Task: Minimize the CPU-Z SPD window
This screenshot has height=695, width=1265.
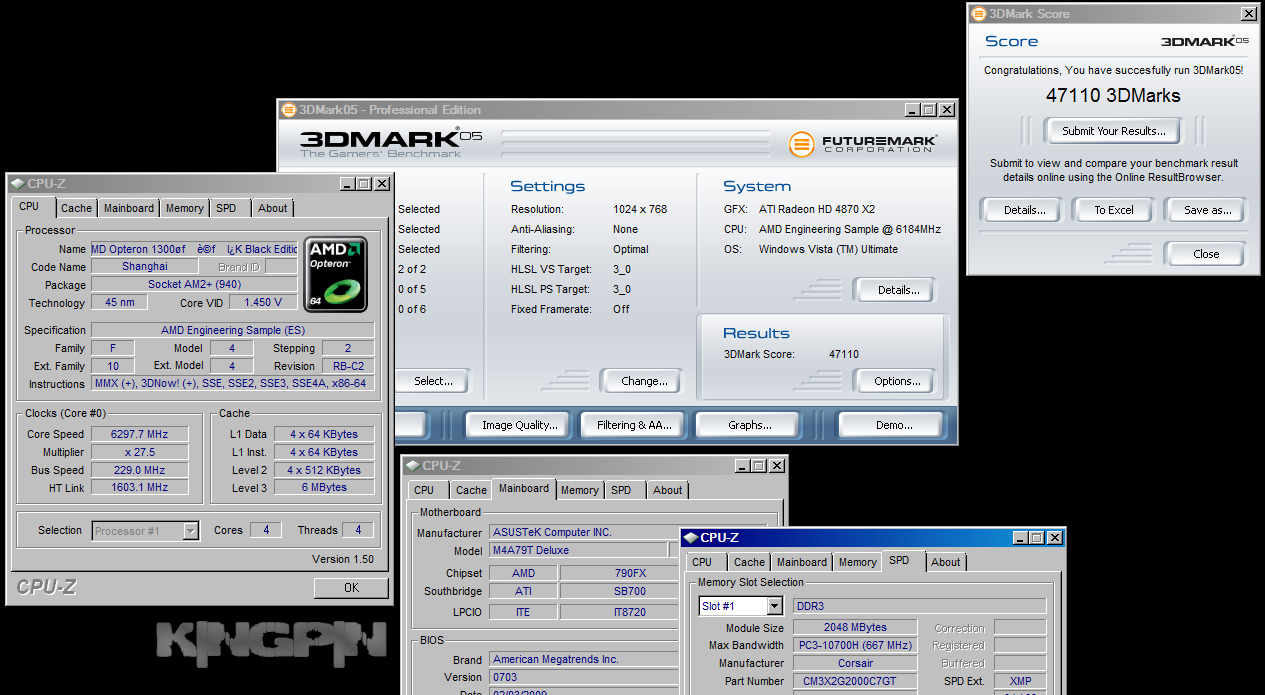Action: pos(1020,538)
